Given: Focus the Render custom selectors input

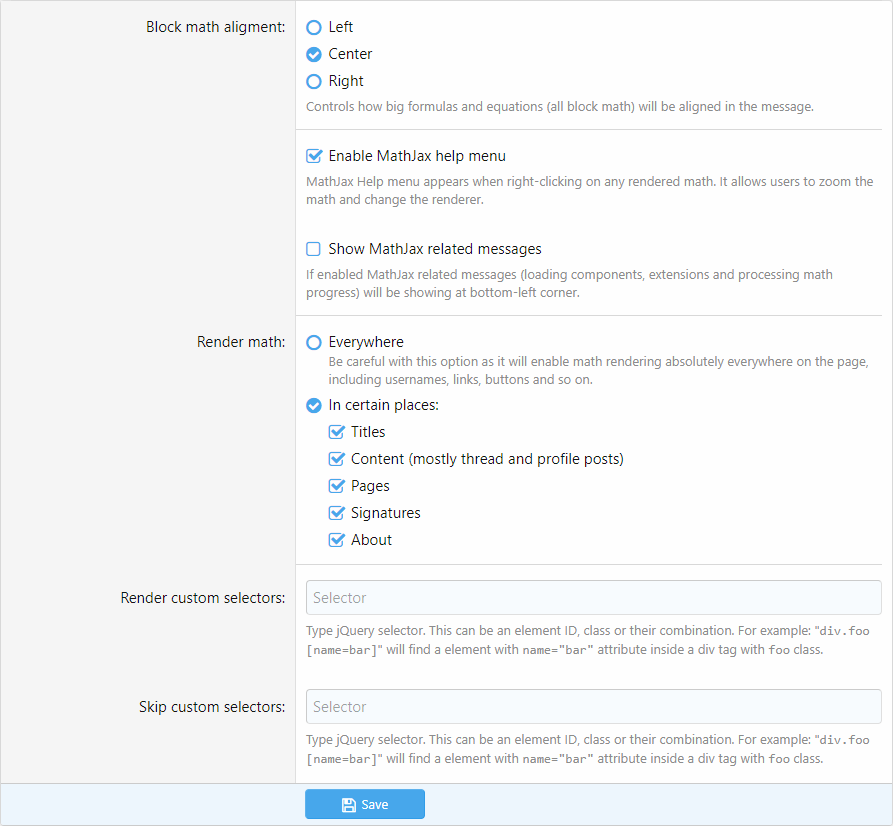Looking at the screenshot, I should pos(593,598).
